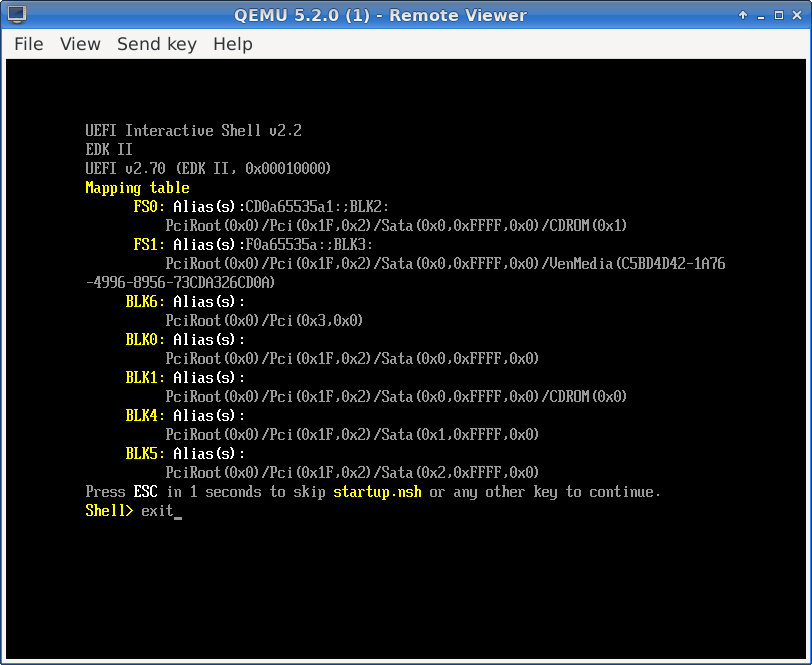Click the yellow 'Mapping table' heading

[x=137, y=188]
